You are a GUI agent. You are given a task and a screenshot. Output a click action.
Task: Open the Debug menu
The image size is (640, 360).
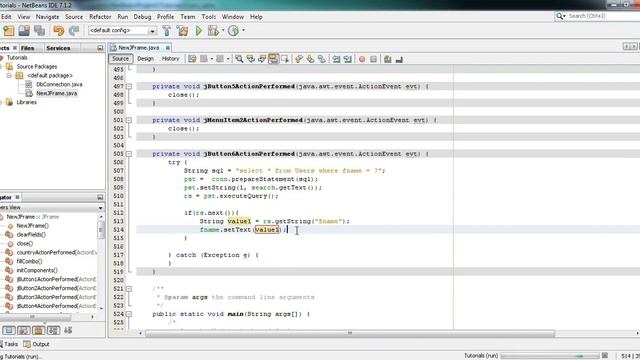pos(142,17)
